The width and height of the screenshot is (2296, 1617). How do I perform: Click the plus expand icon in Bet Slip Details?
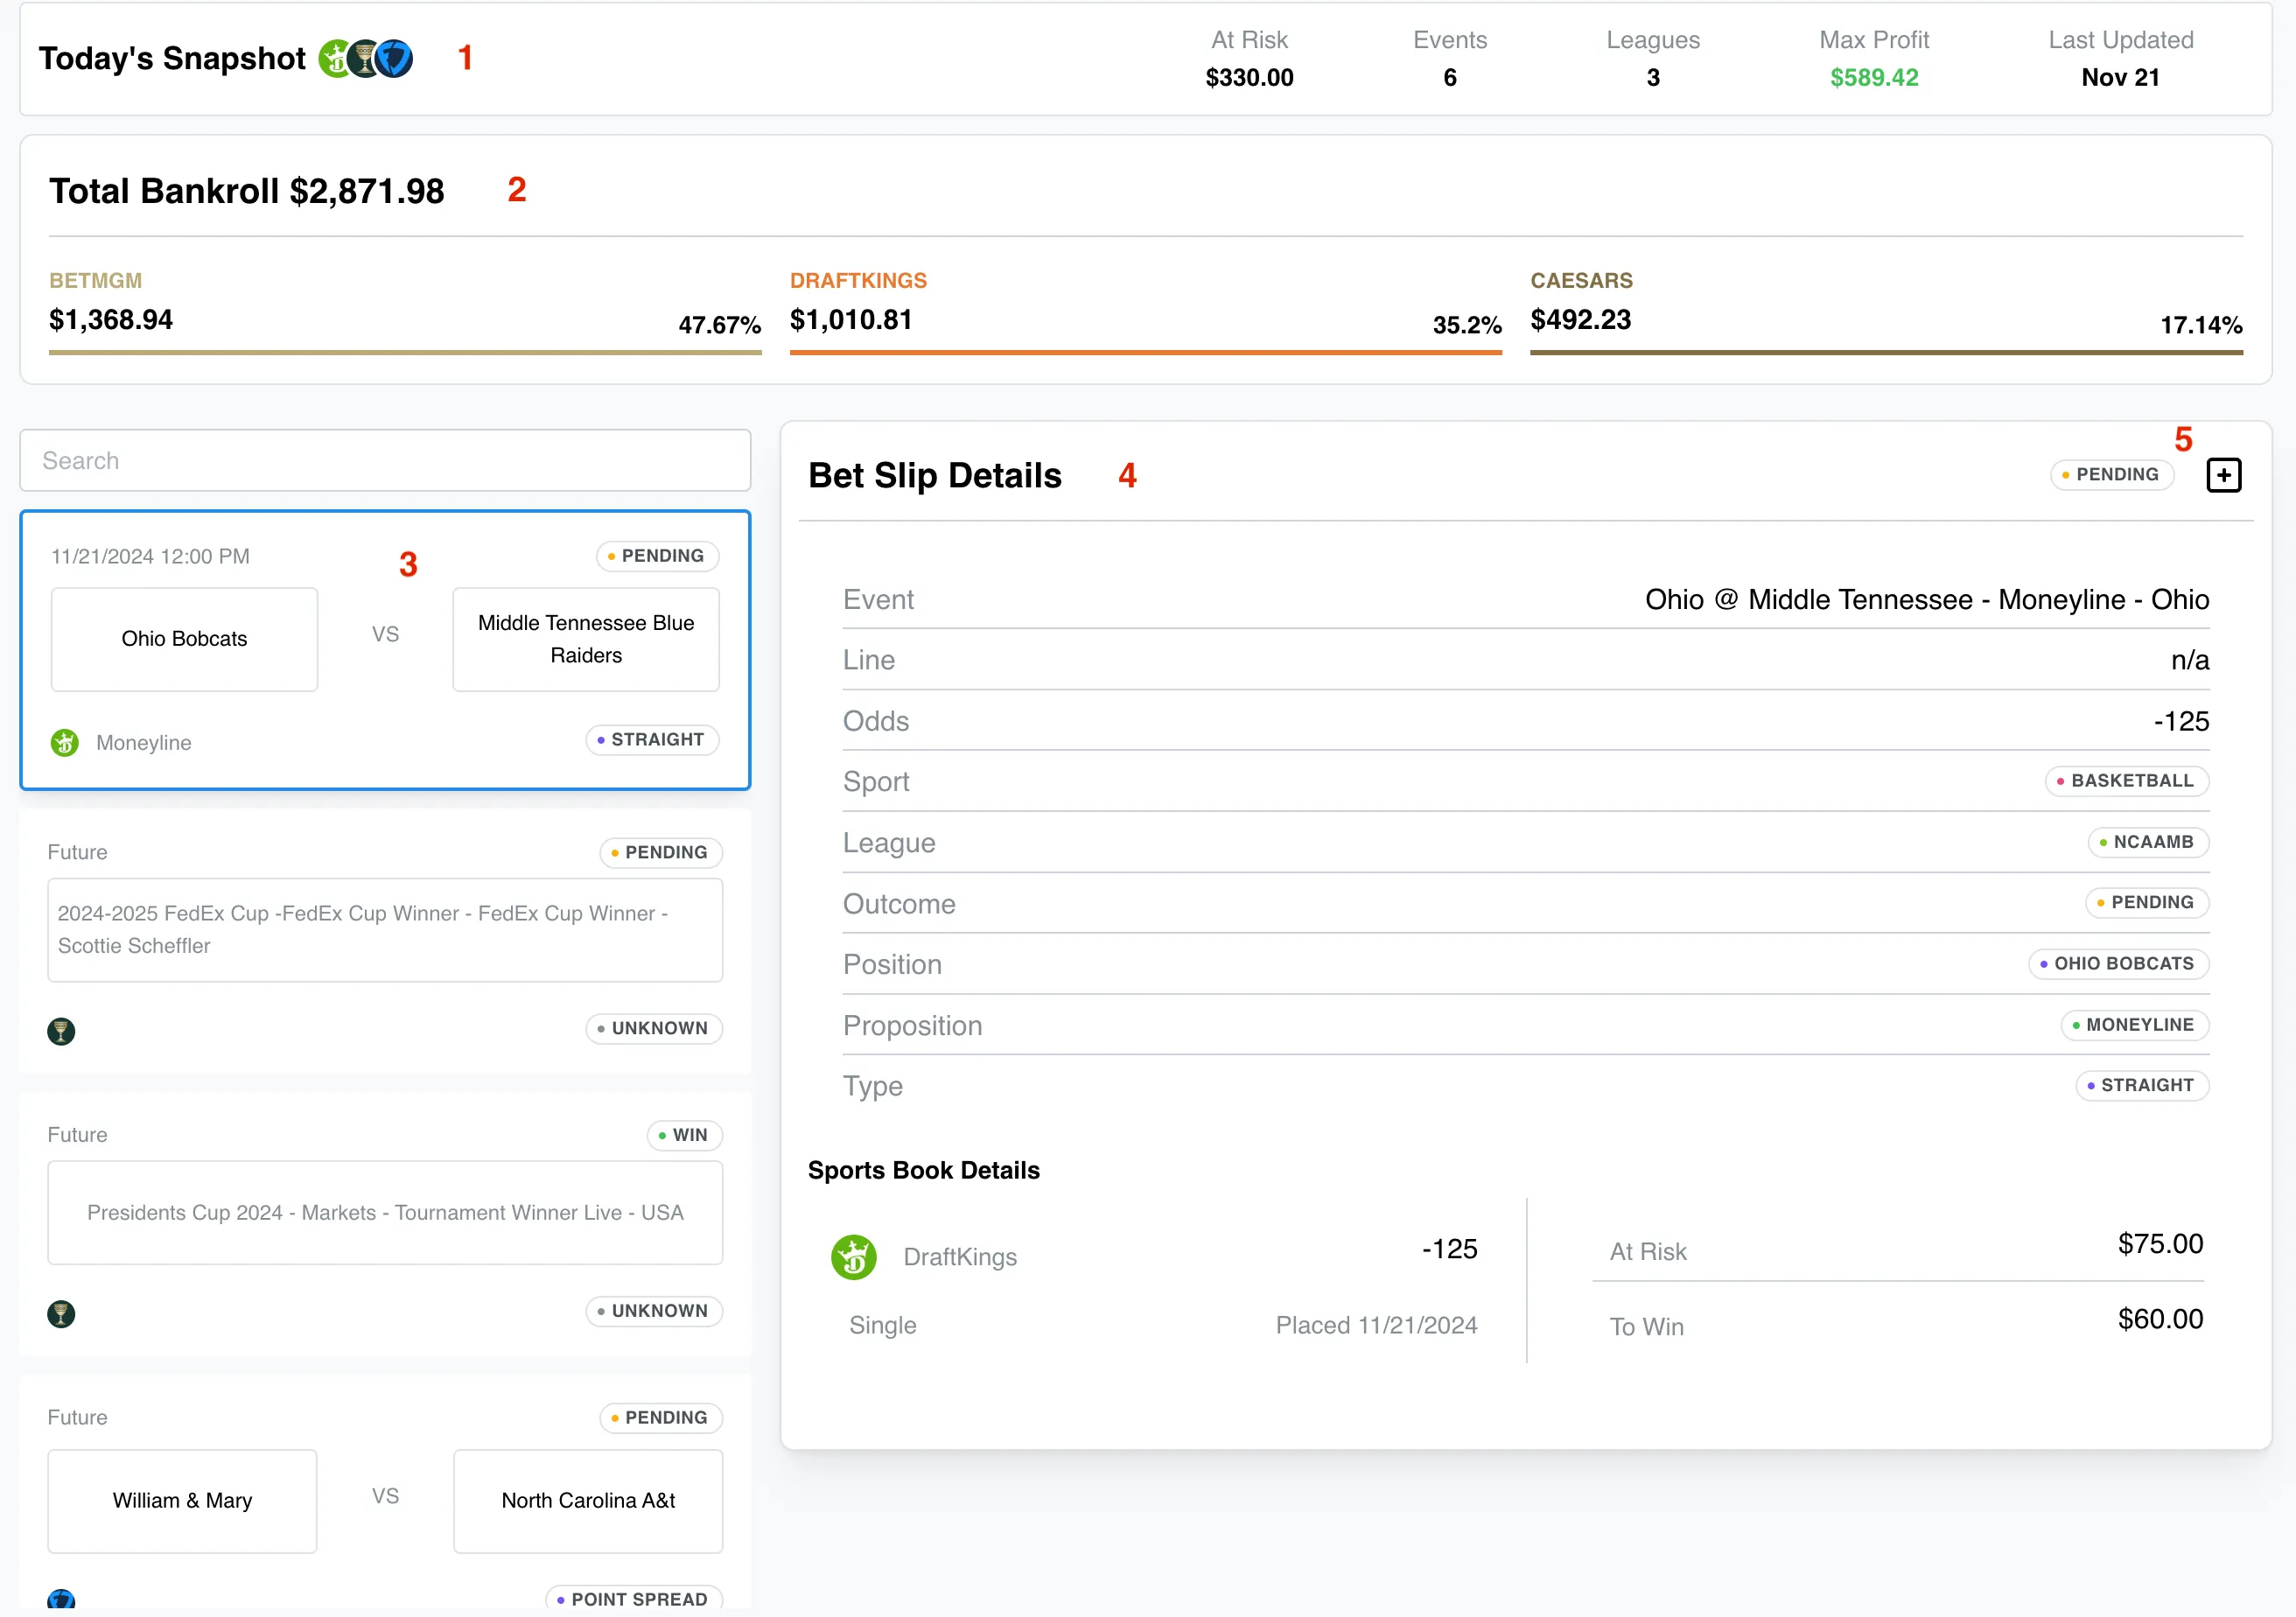pyautogui.click(x=2223, y=475)
